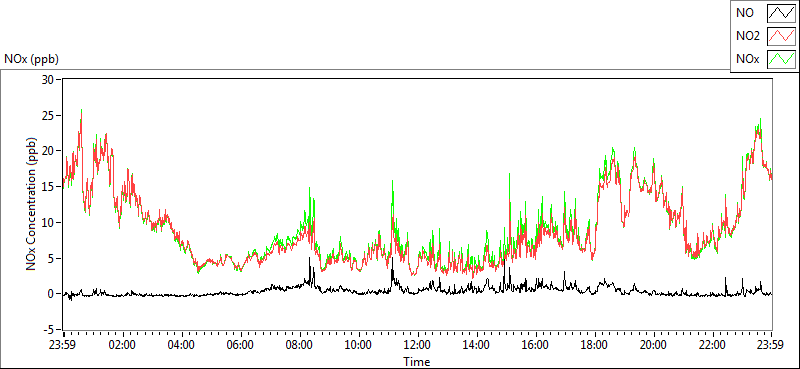Click the 15 y-axis tick label
The image size is (800, 369).
[x=49, y=186]
